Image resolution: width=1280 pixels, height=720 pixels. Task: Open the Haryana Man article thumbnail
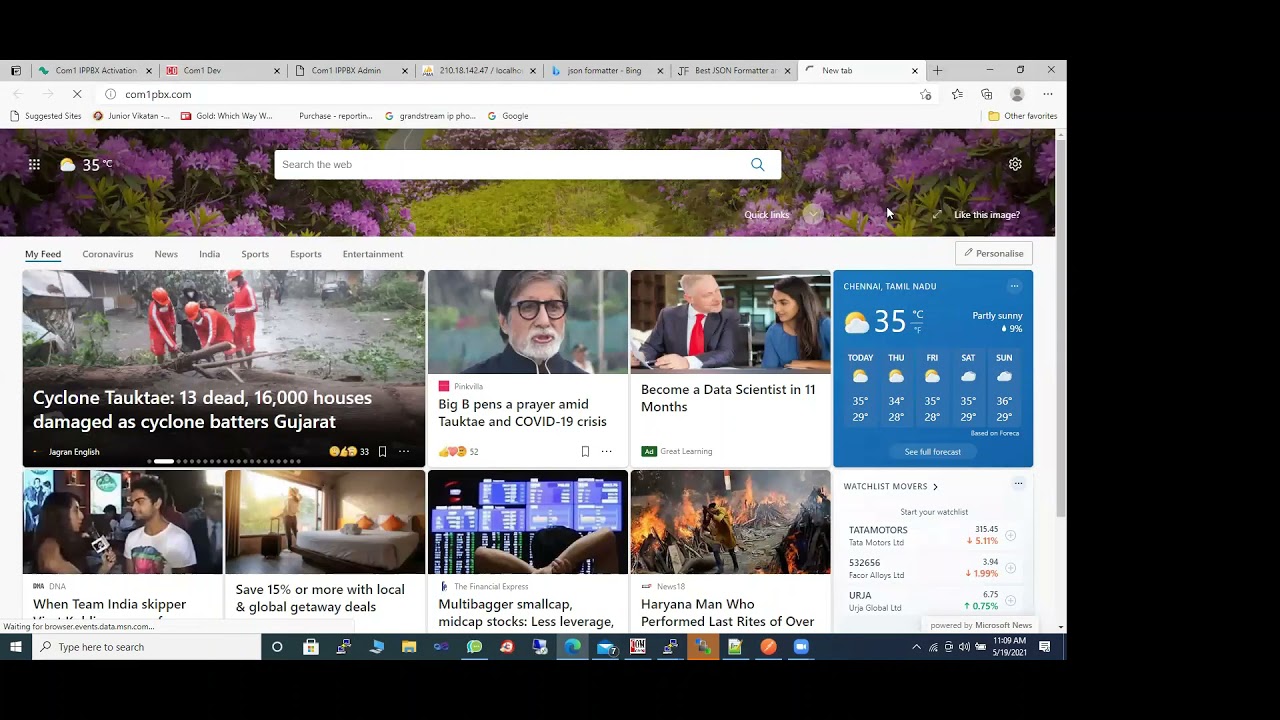[x=730, y=522]
